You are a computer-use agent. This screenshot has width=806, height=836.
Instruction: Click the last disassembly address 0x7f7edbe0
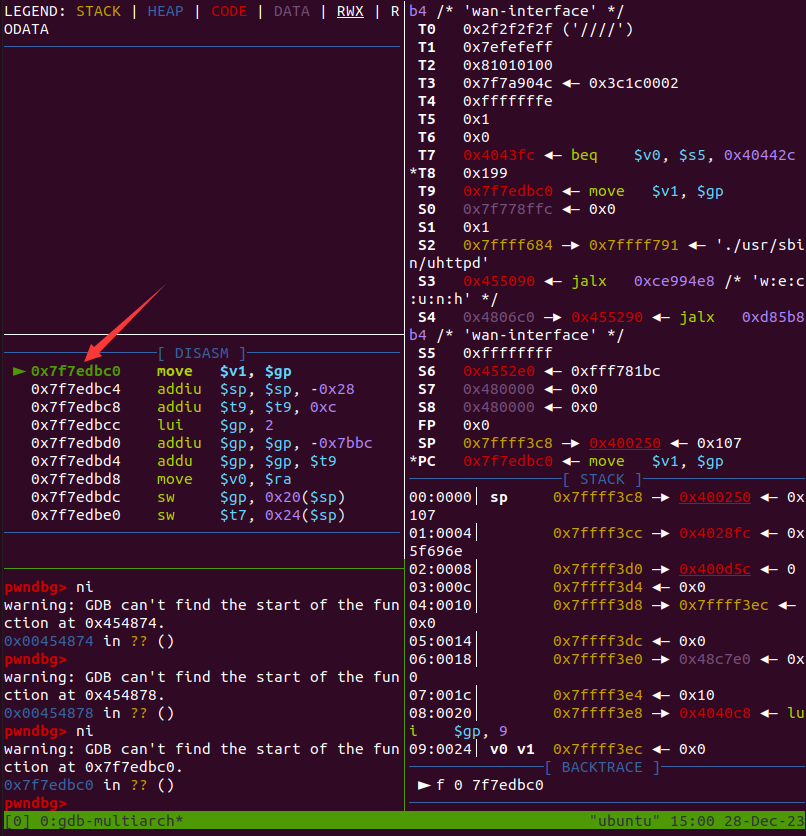76,516
